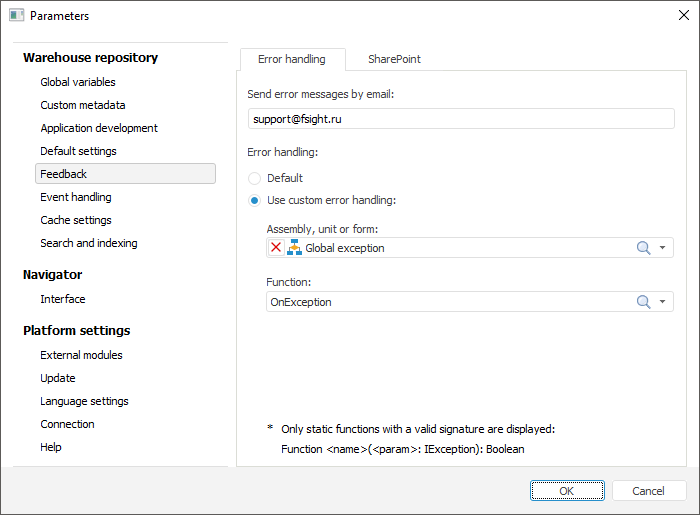Go to Custom metadata section

click(83, 105)
